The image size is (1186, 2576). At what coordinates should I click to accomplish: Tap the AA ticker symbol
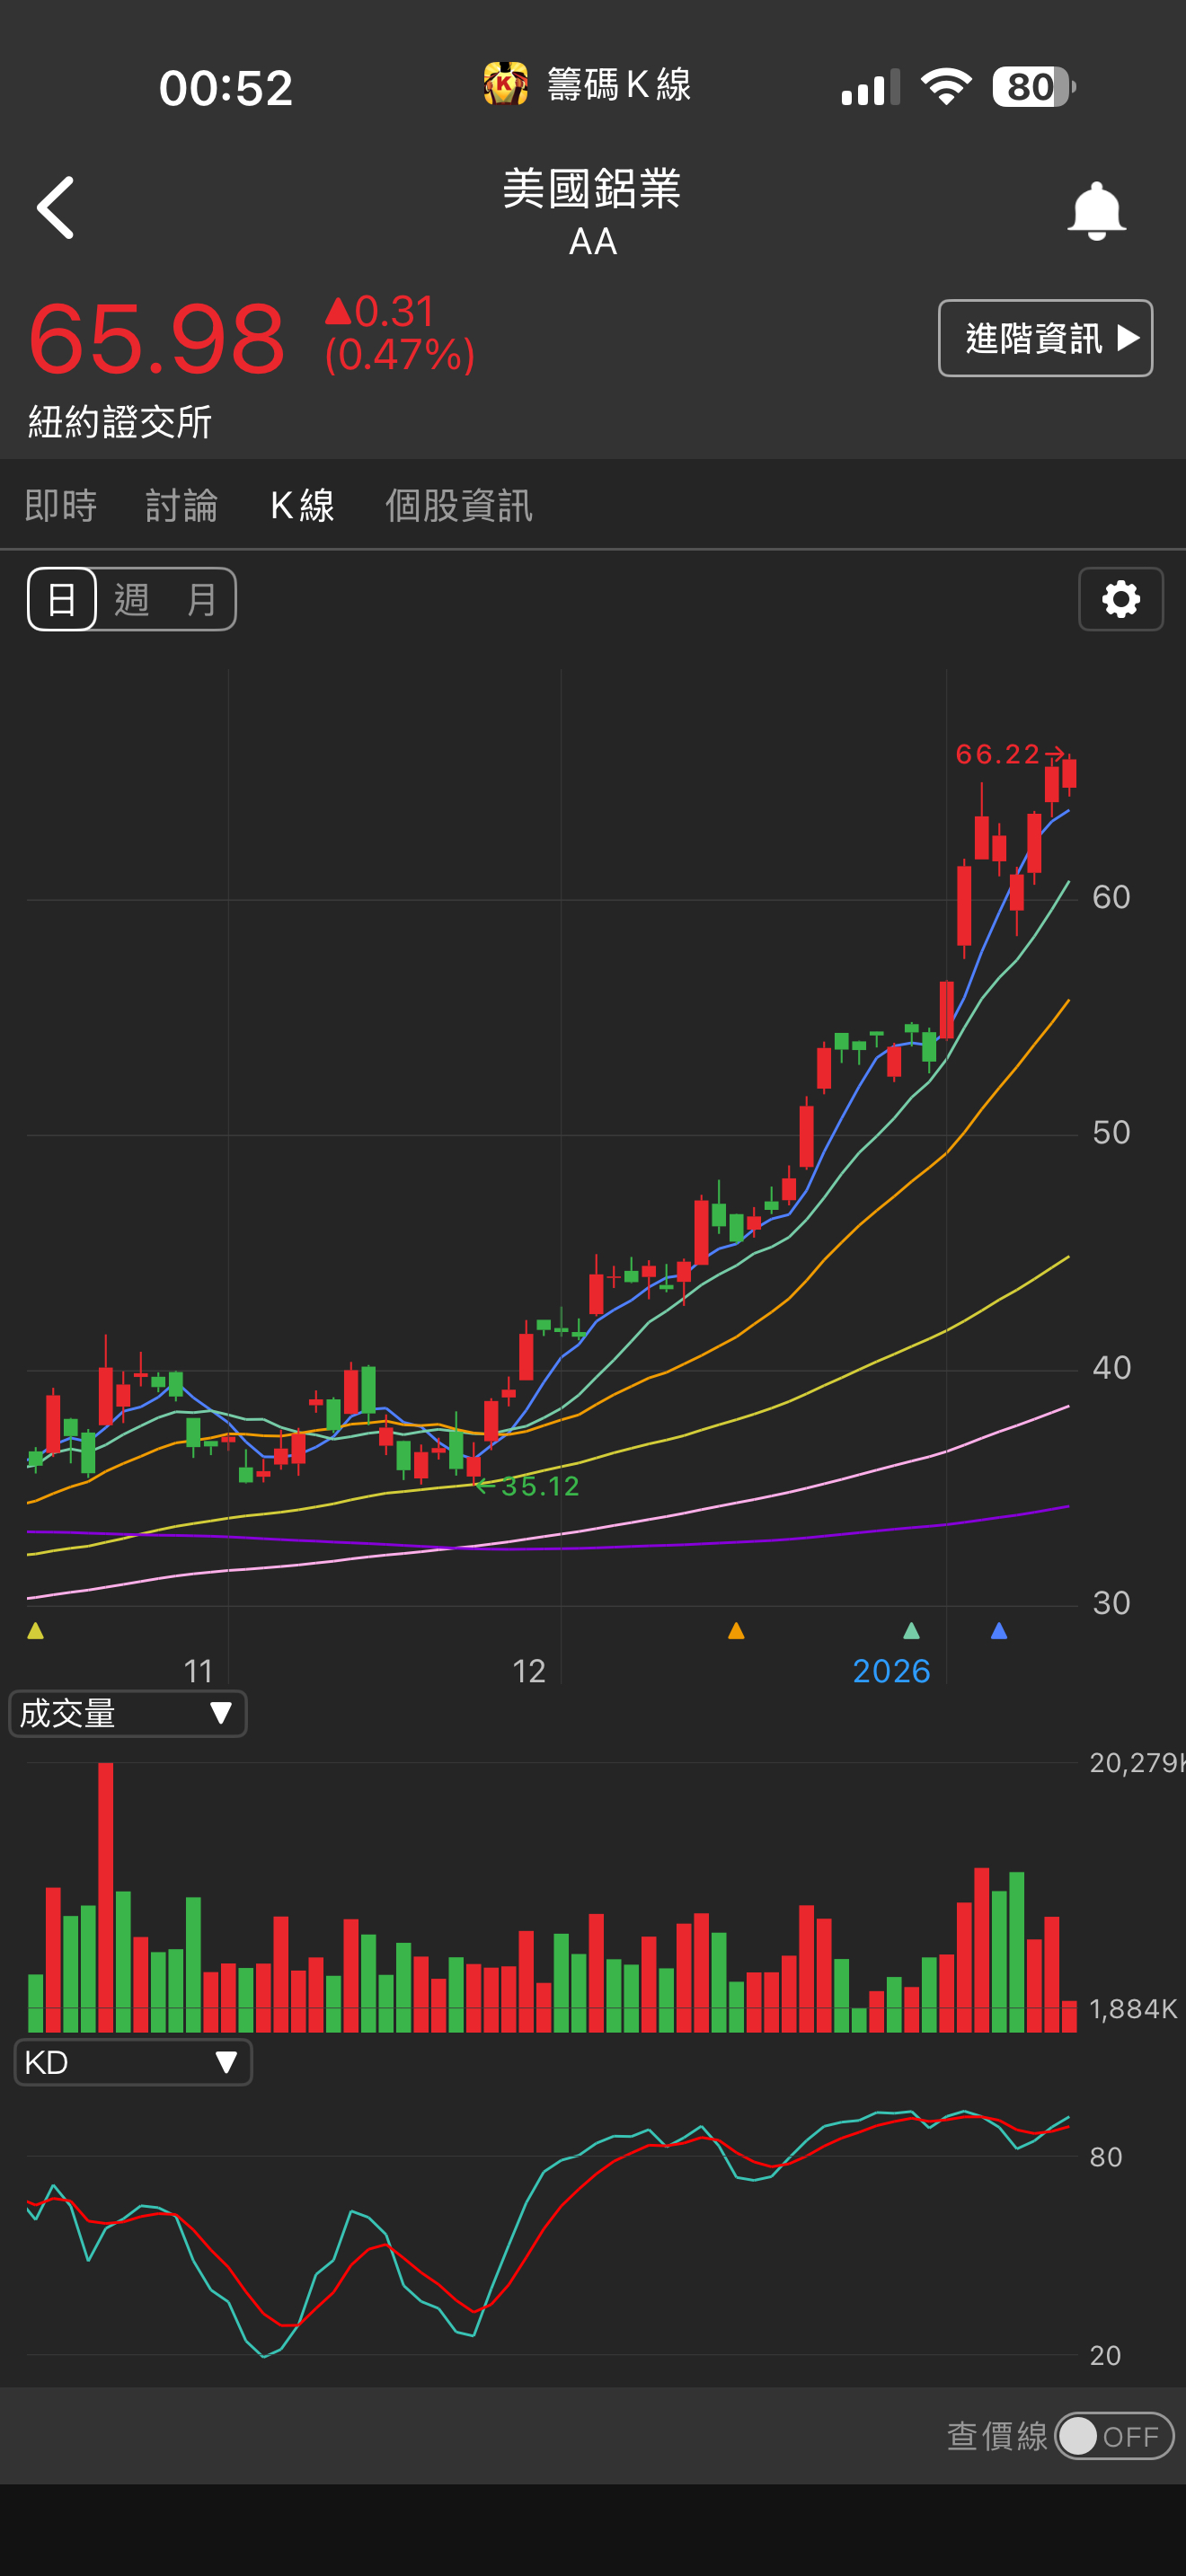pyautogui.click(x=593, y=242)
